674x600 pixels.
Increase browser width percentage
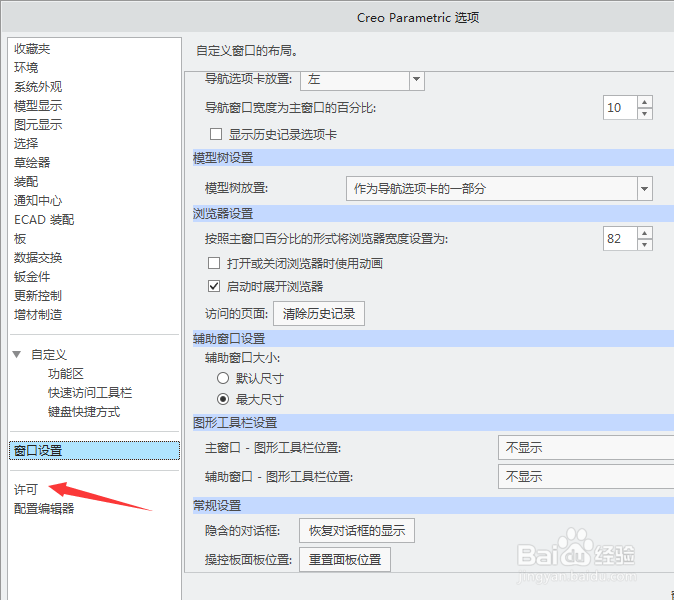(x=644, y=233)
